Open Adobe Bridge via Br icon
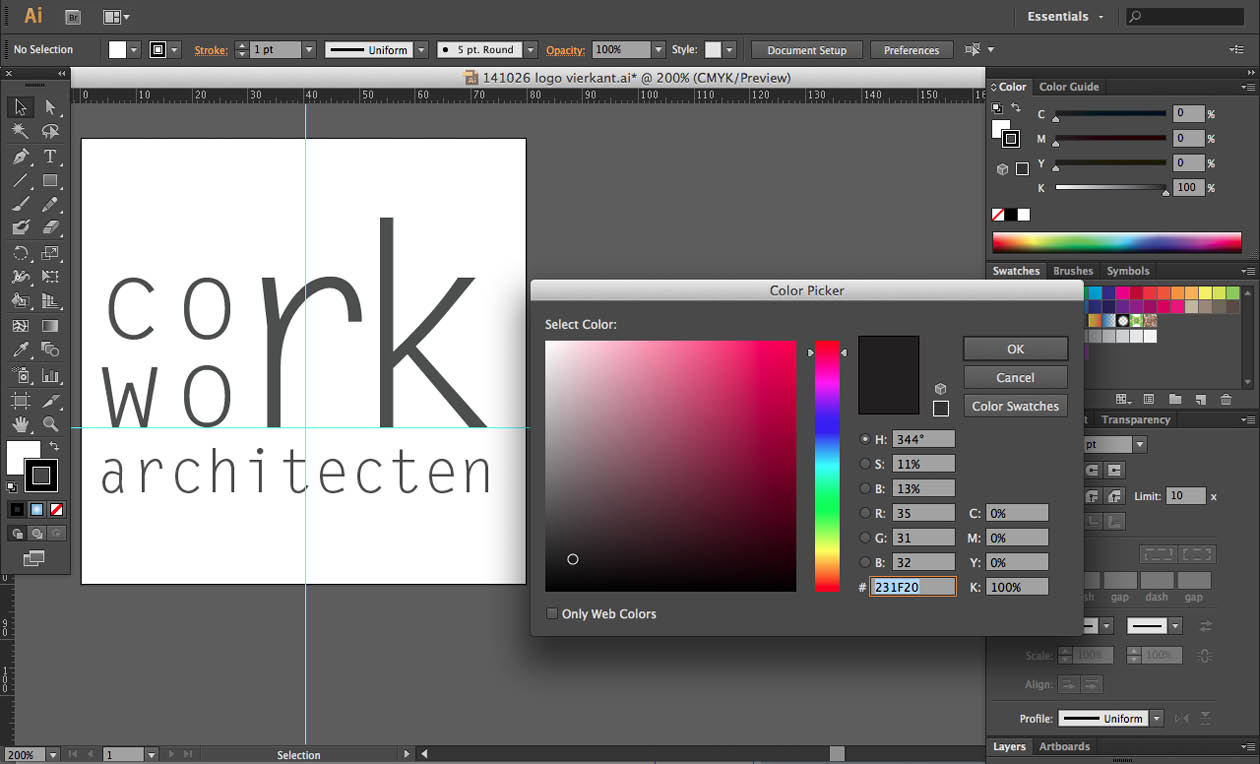The height and width of the screenshot is (764, 1260). click(x=72, y=17)
